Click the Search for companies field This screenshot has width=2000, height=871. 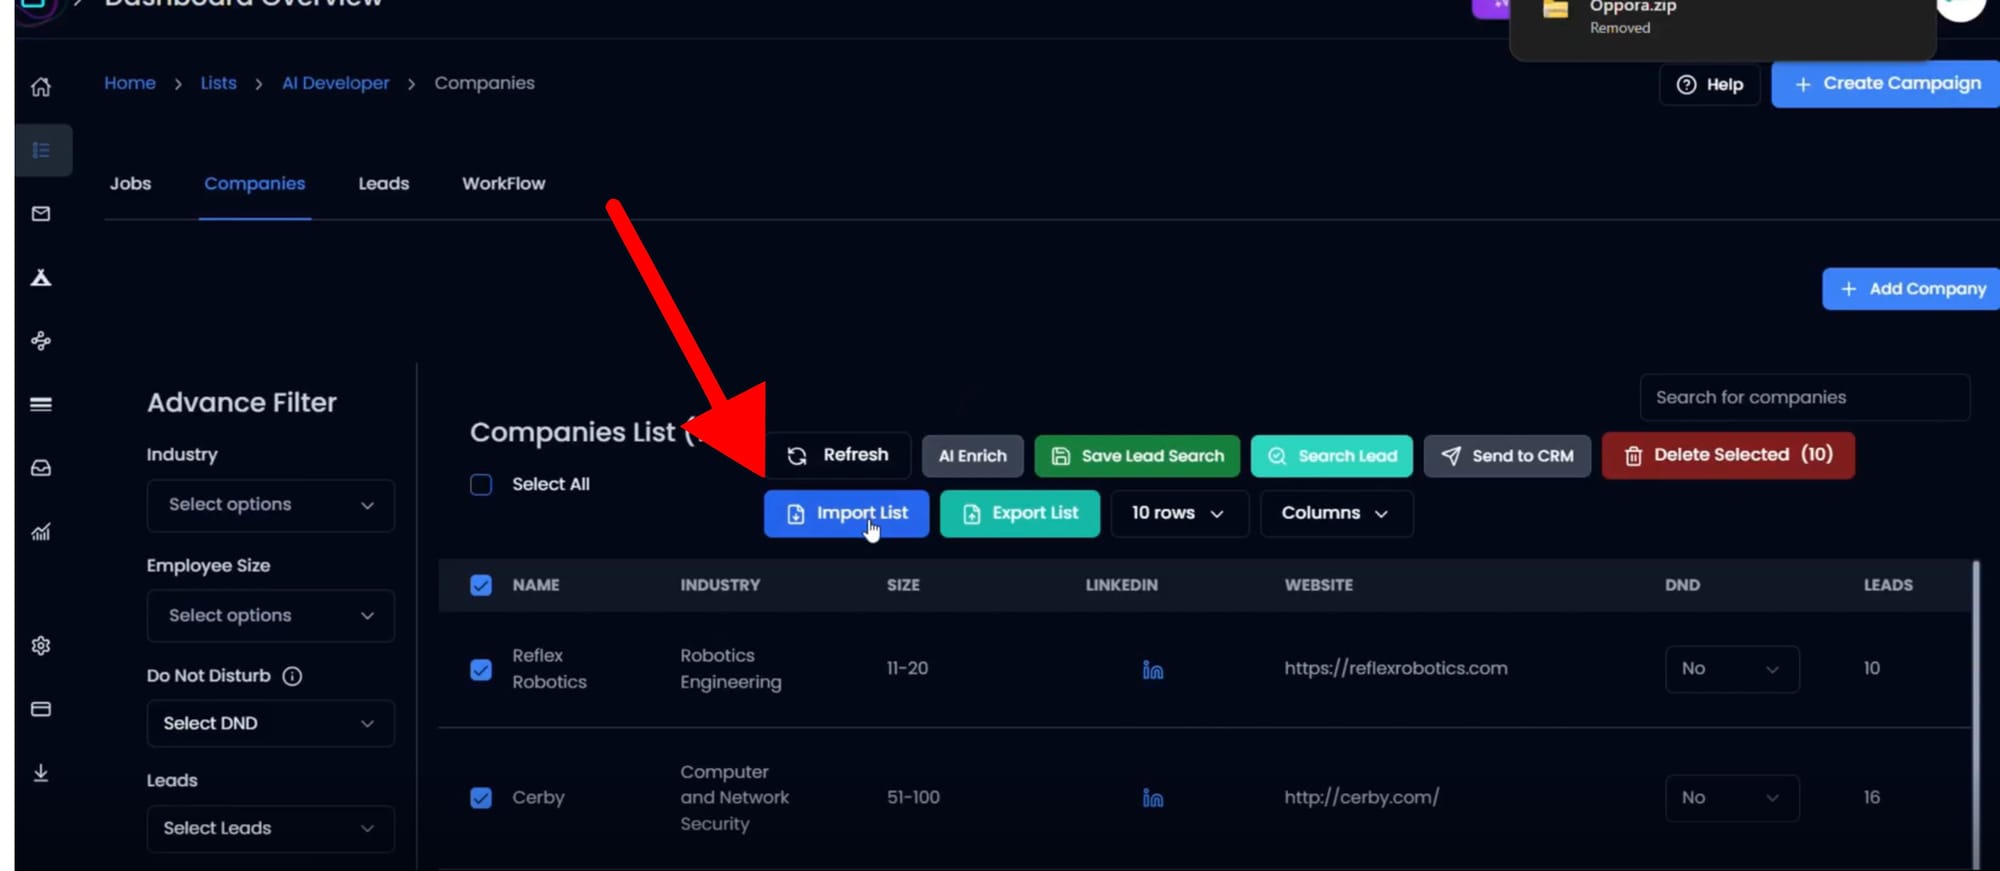click(x=1803, y=398)
